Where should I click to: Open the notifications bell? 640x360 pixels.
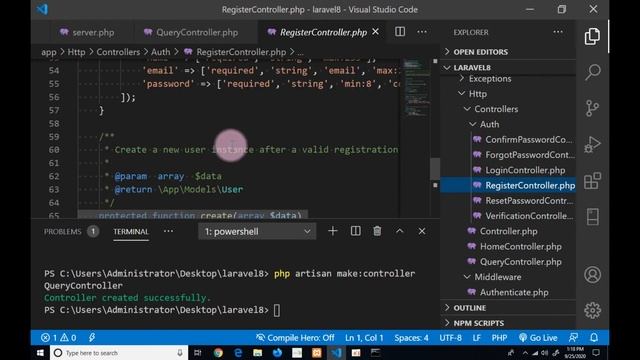(x=594, y=338)
